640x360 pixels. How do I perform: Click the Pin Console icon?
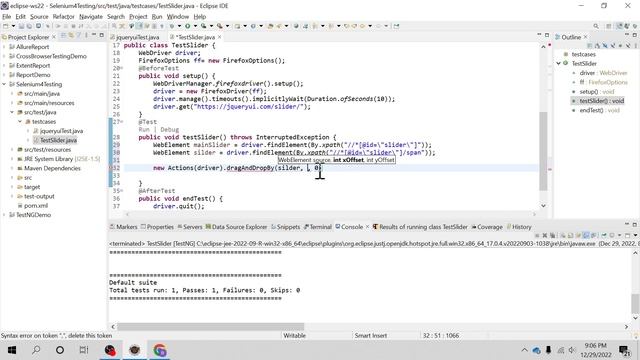604,236
